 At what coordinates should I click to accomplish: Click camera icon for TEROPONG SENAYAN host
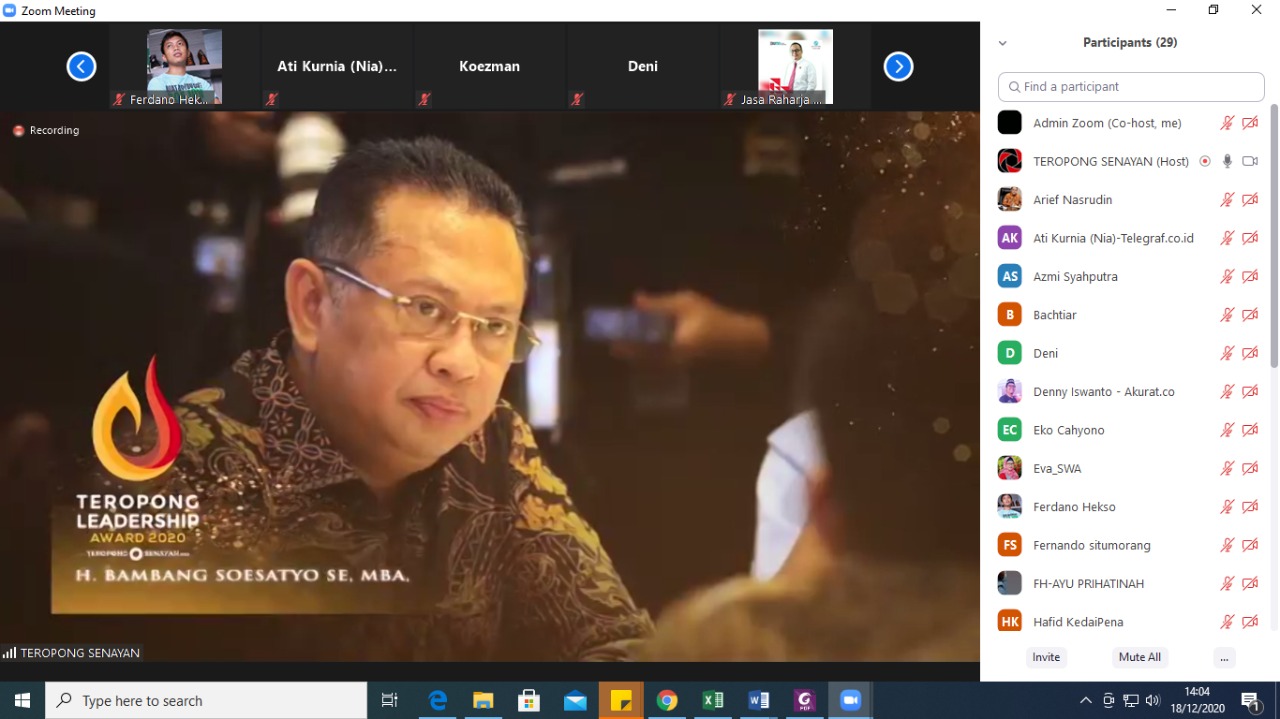[1250, 161]
